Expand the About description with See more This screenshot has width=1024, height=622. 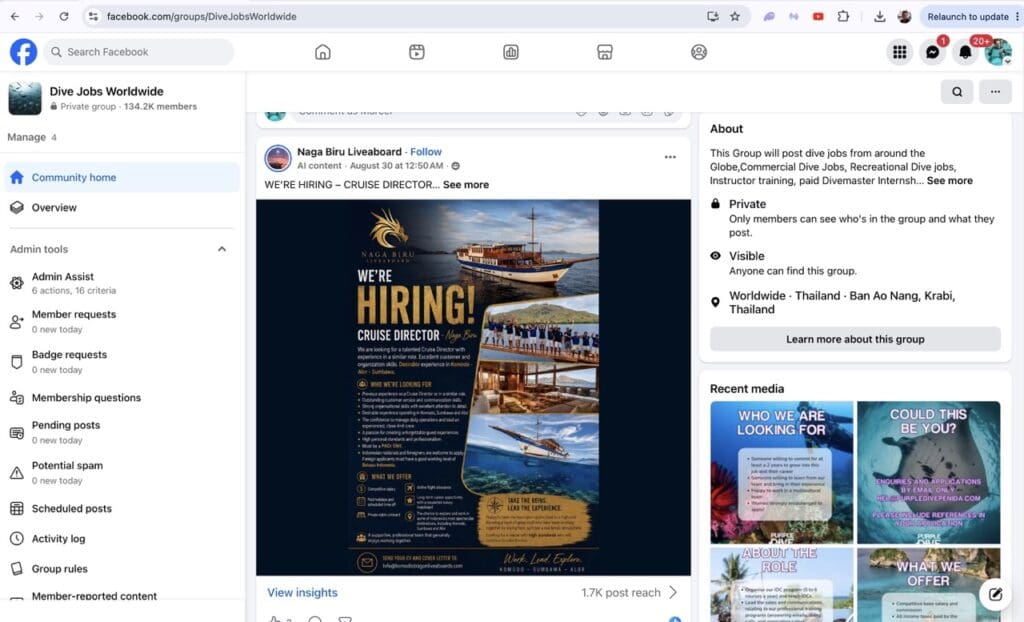click(x=950, y=180)
